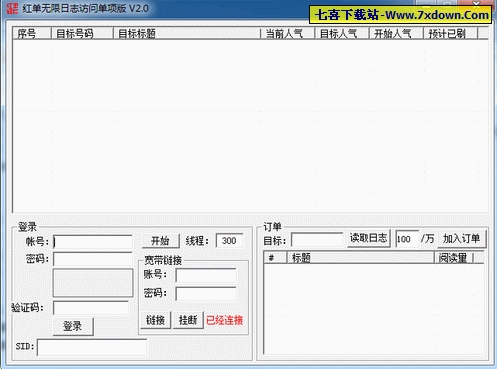
Task: Focus the login 密码 password field
Action: [x=93, y=259]
